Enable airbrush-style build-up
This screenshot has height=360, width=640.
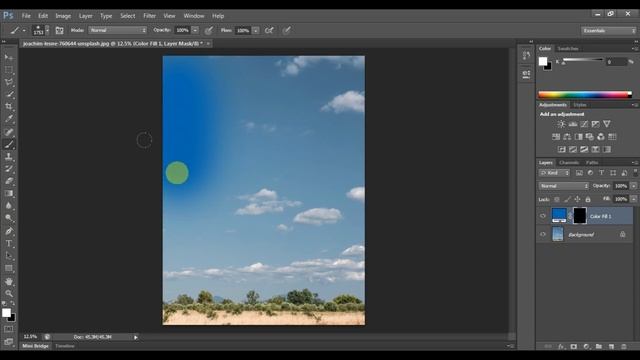click(269, 30)
